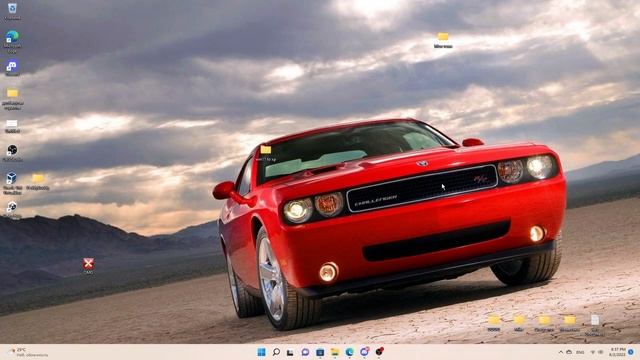The image size is (640, 360).
Task: Open the Windows Start menu
Action: 261,352
